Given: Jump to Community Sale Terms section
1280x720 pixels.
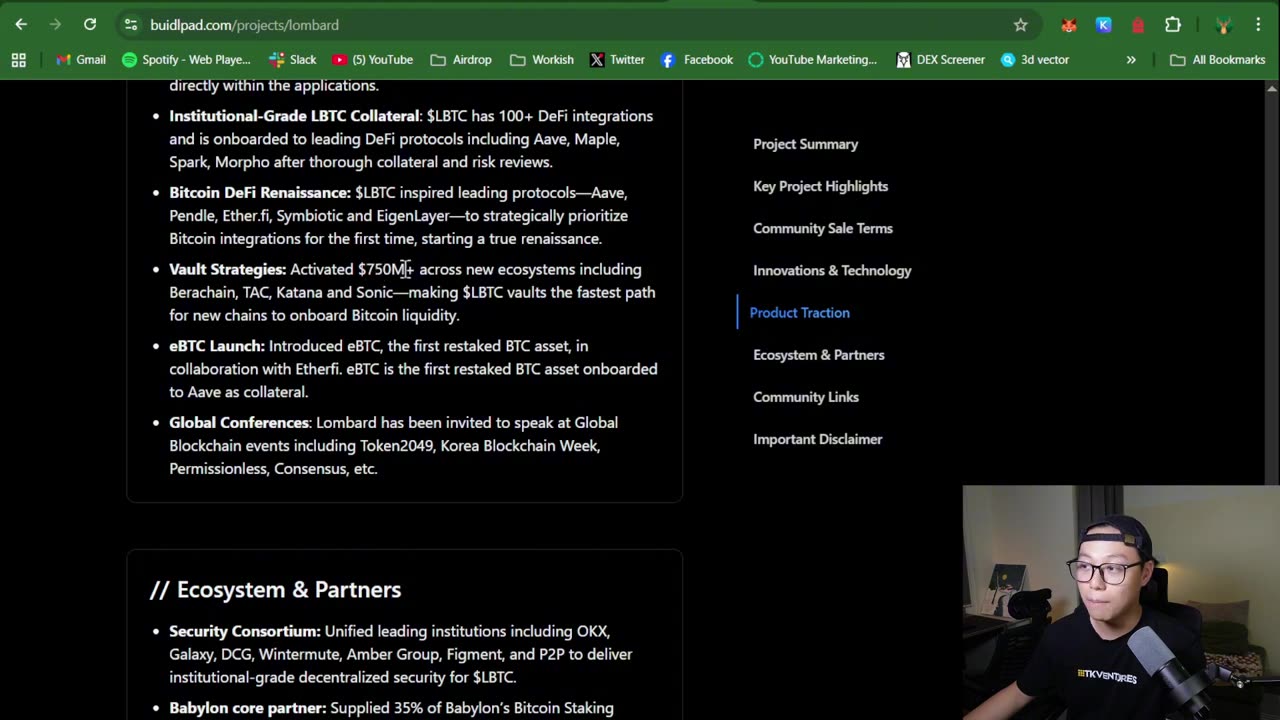Looking at the screenshot, I should (x=823, y=228).
